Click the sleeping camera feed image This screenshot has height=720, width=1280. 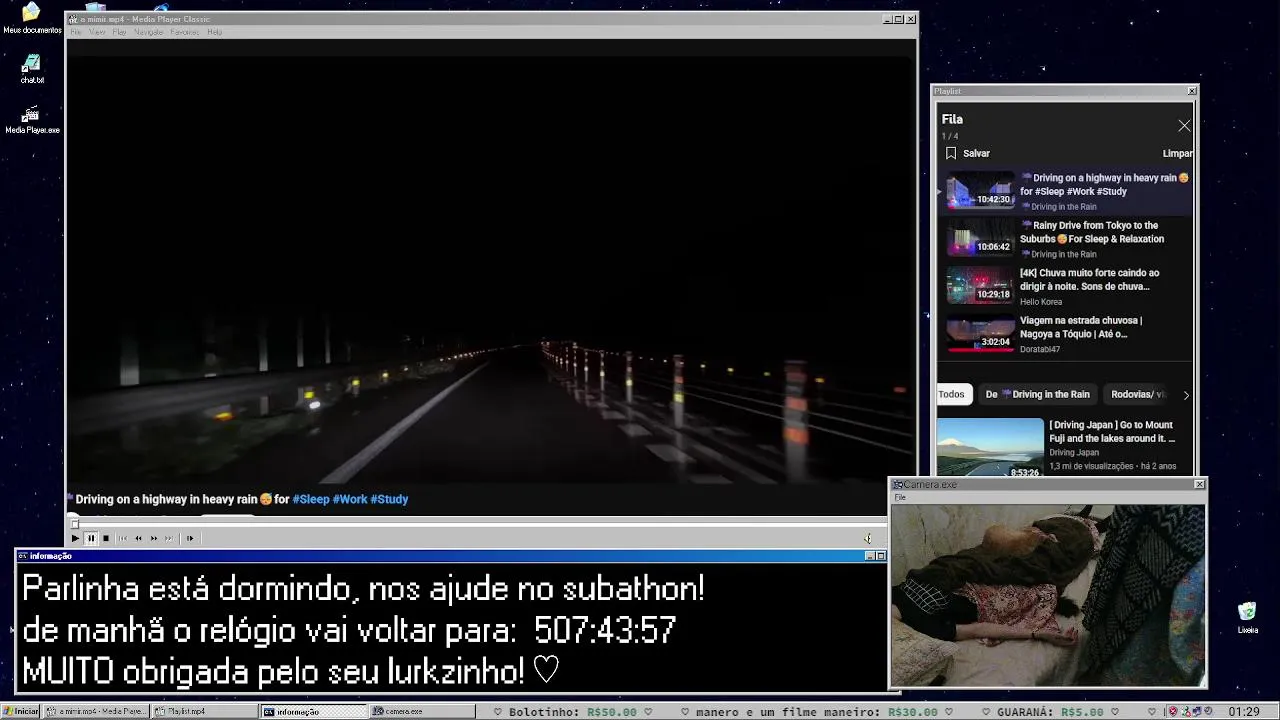pos(1048,595)
